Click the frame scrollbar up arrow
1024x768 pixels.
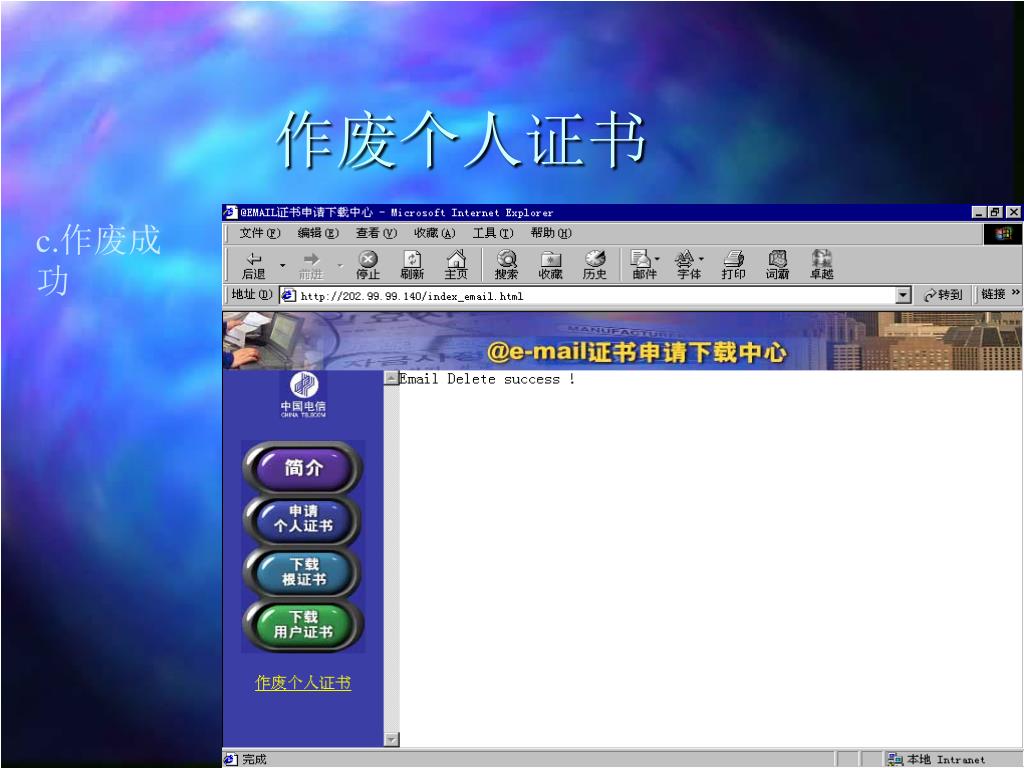click(x=391, y=377)
